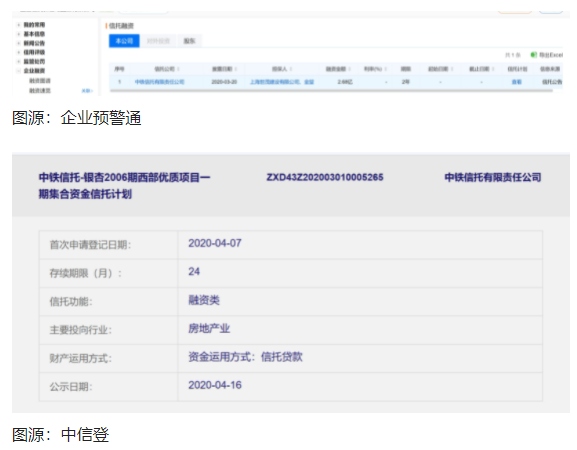Click the 2年 term cell
The image size is (577, 450).
point(406,82)
